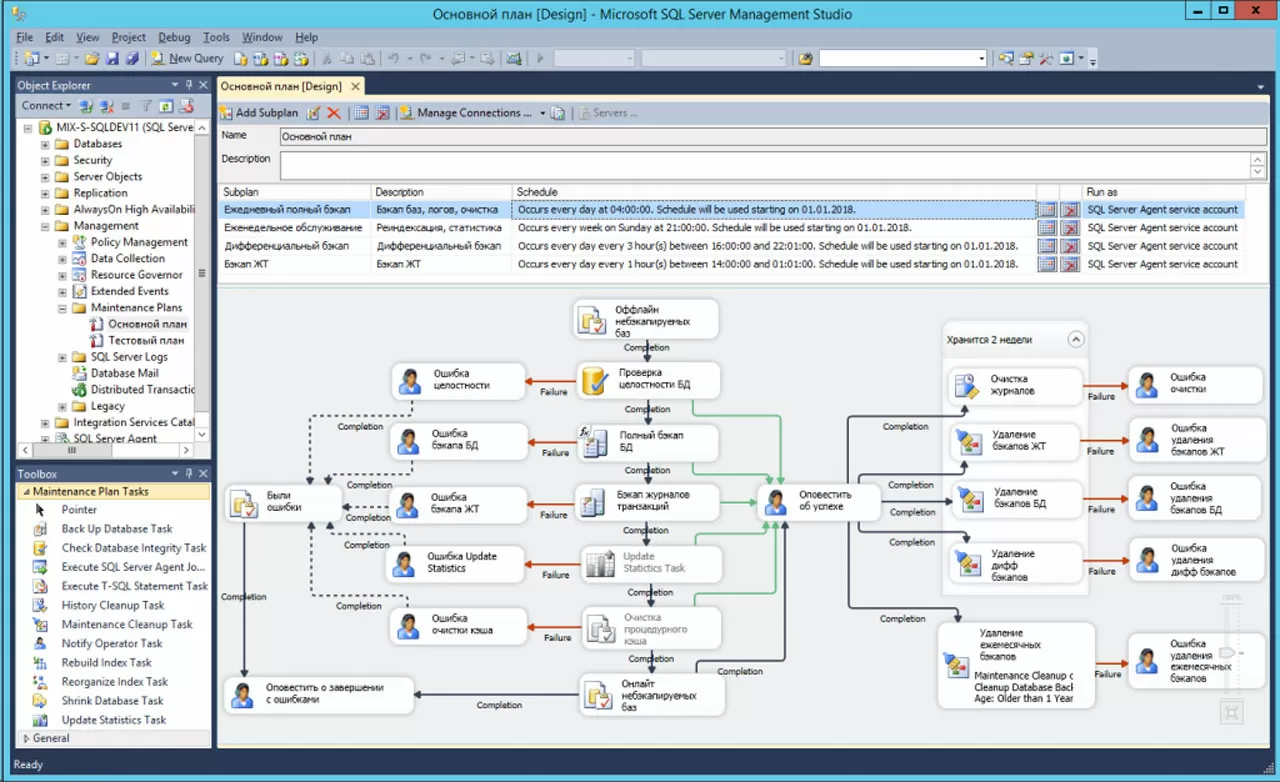1280x782 pixels.
Task: Click Update Statistics Task icon in designer
Action: coord(601,562)
